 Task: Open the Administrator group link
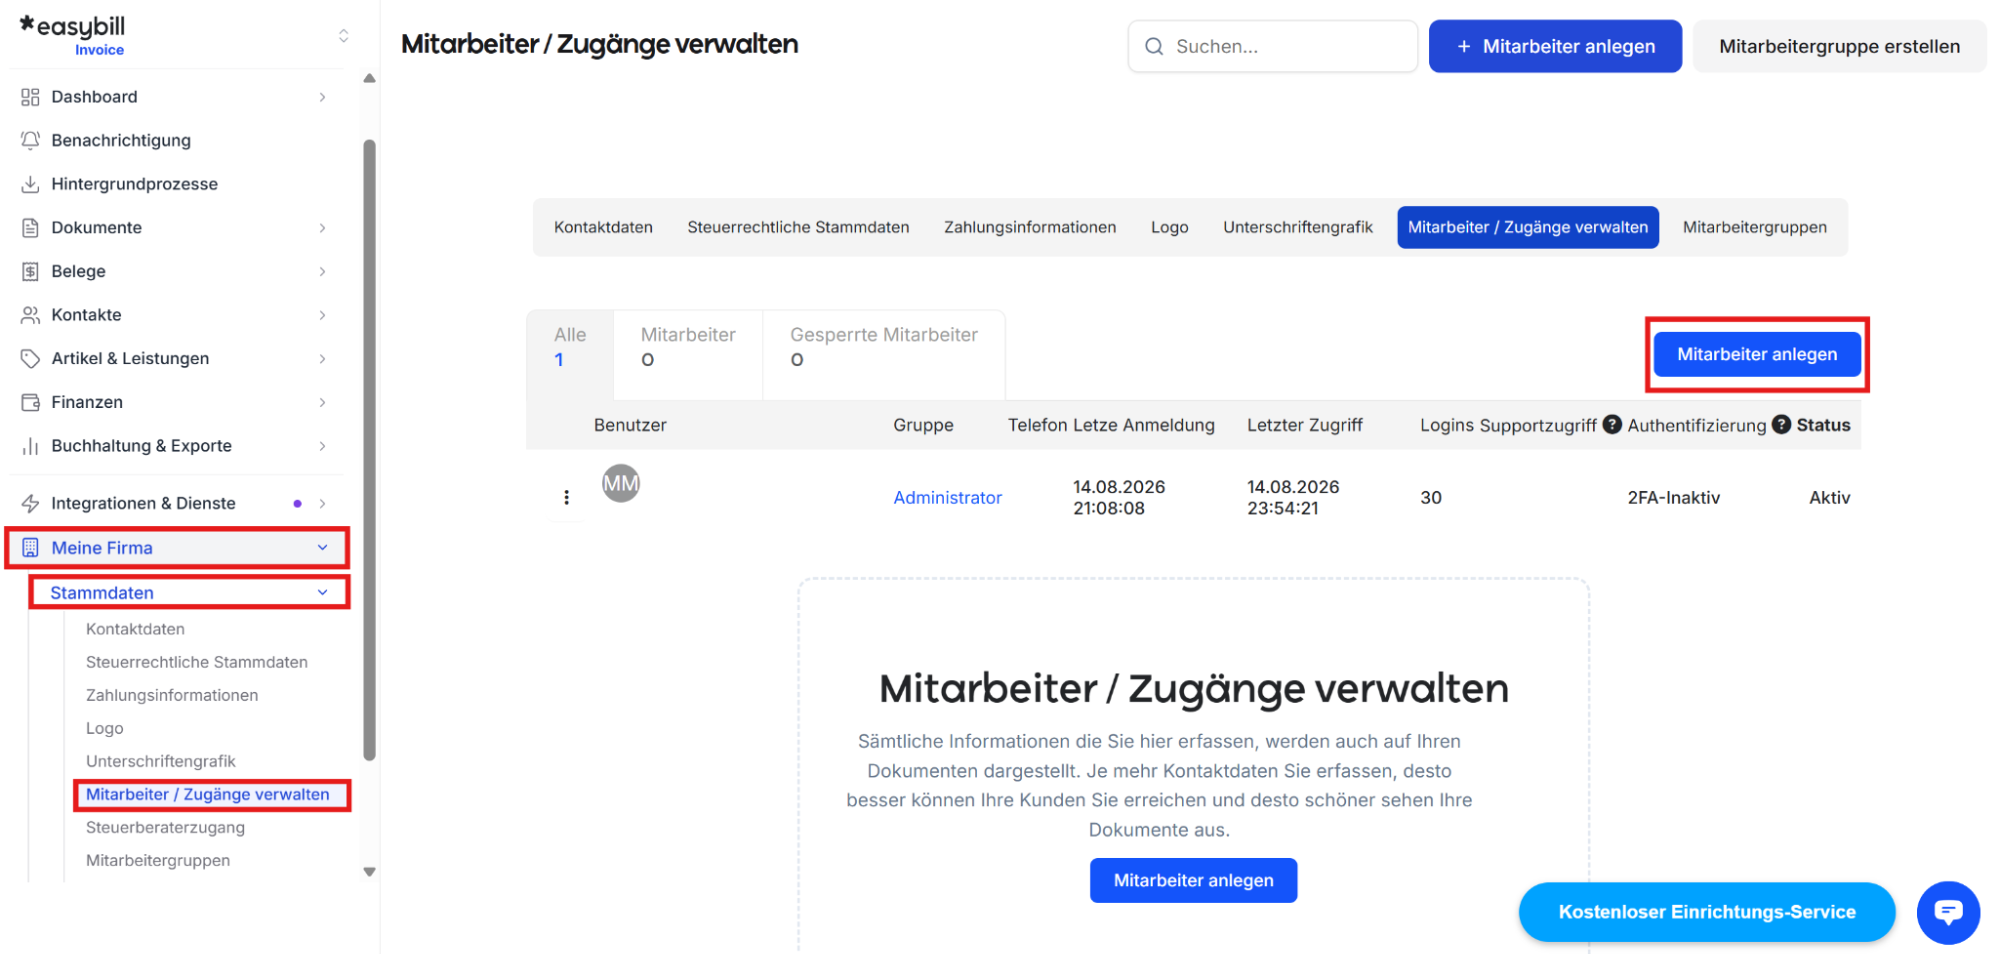(947, 497)
